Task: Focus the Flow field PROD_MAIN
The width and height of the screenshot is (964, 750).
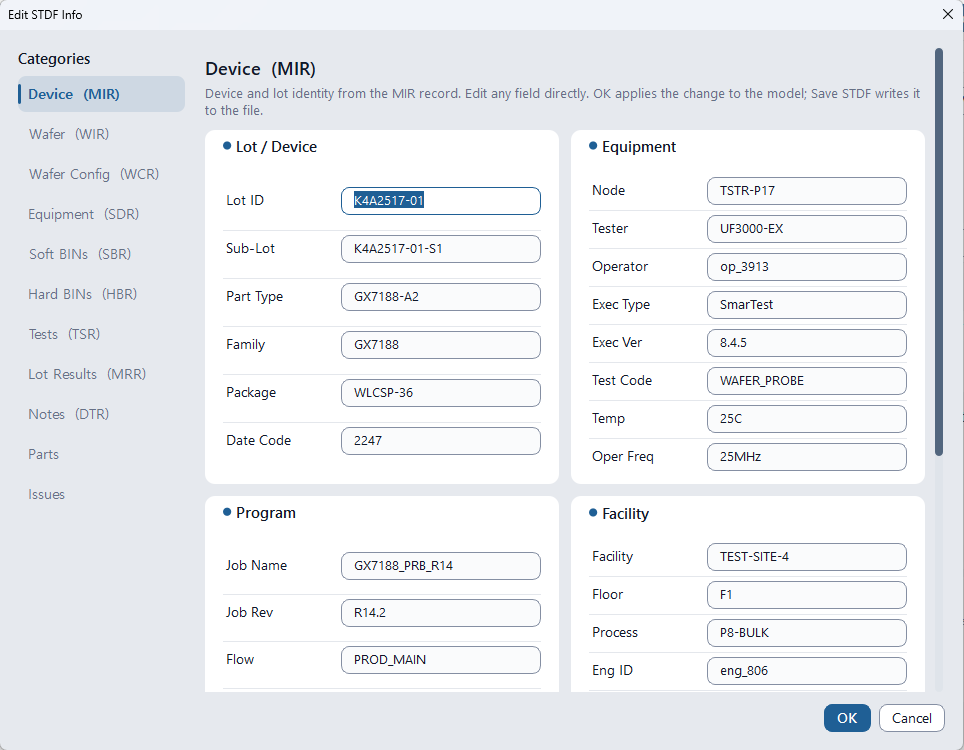Action: pos(441,660)
